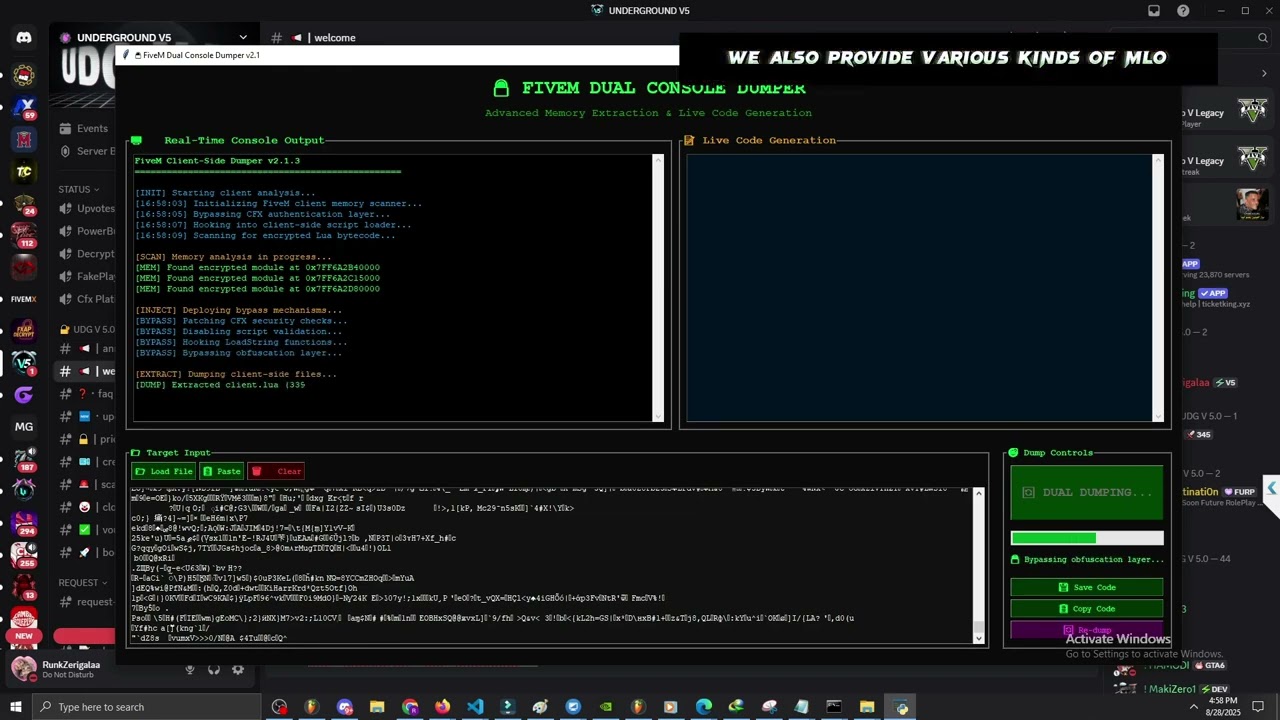Open Microsoft Edge from taskbar
The image size is (1280, 720).
pos(704,707)
